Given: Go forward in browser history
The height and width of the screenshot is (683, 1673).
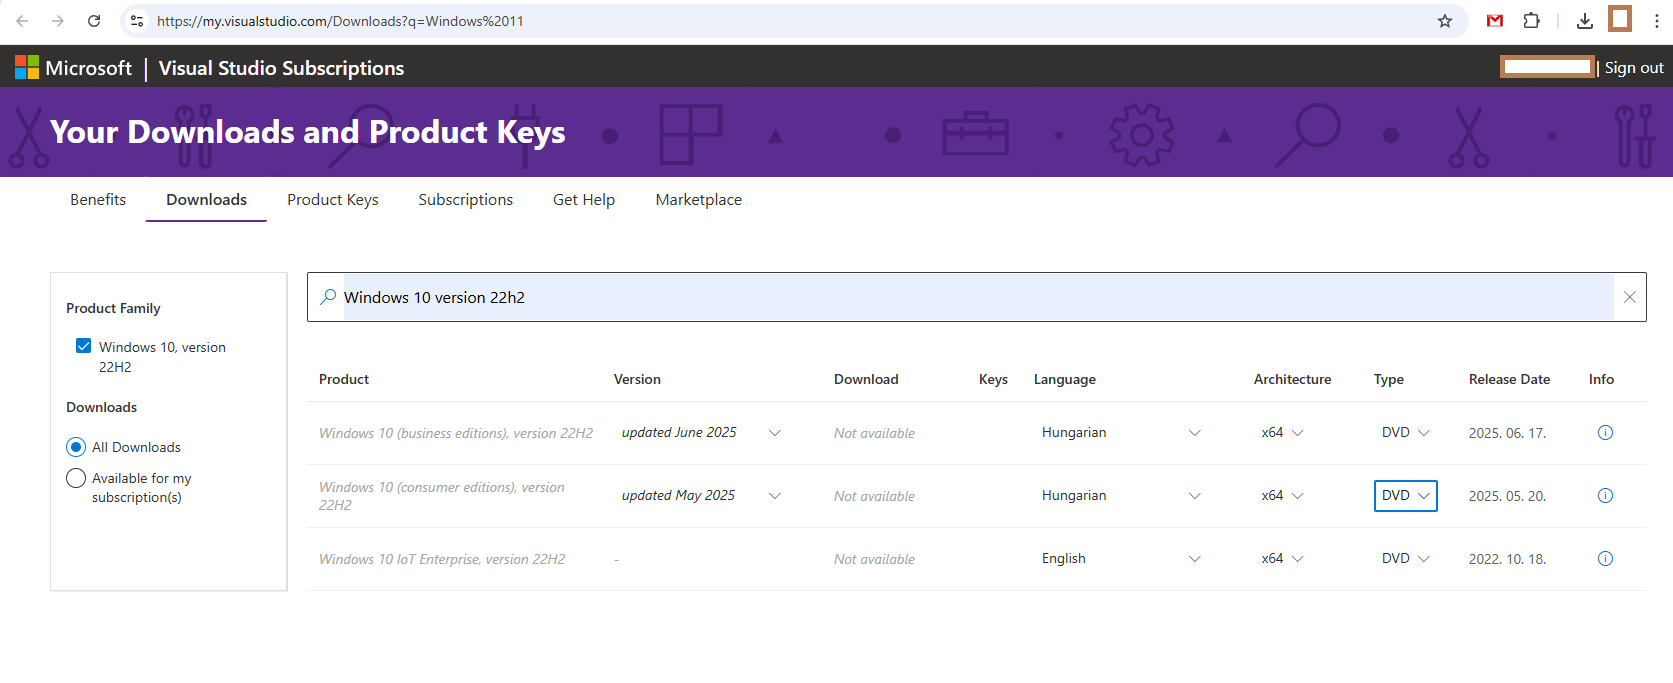Looking at the screenshot, I should (x=58, y=21).
